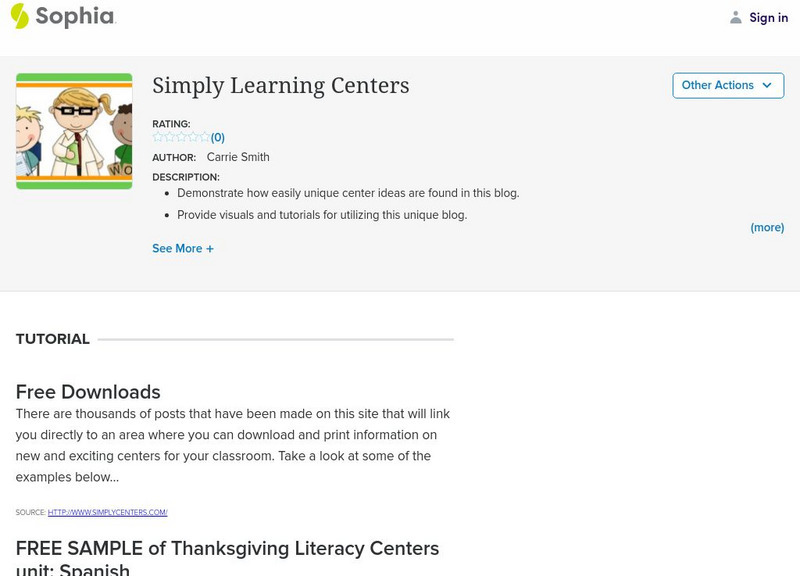The height and width of the screenshot is (576, 800).
Task: Click the Free Downloads heading
Action: [88, 391]
